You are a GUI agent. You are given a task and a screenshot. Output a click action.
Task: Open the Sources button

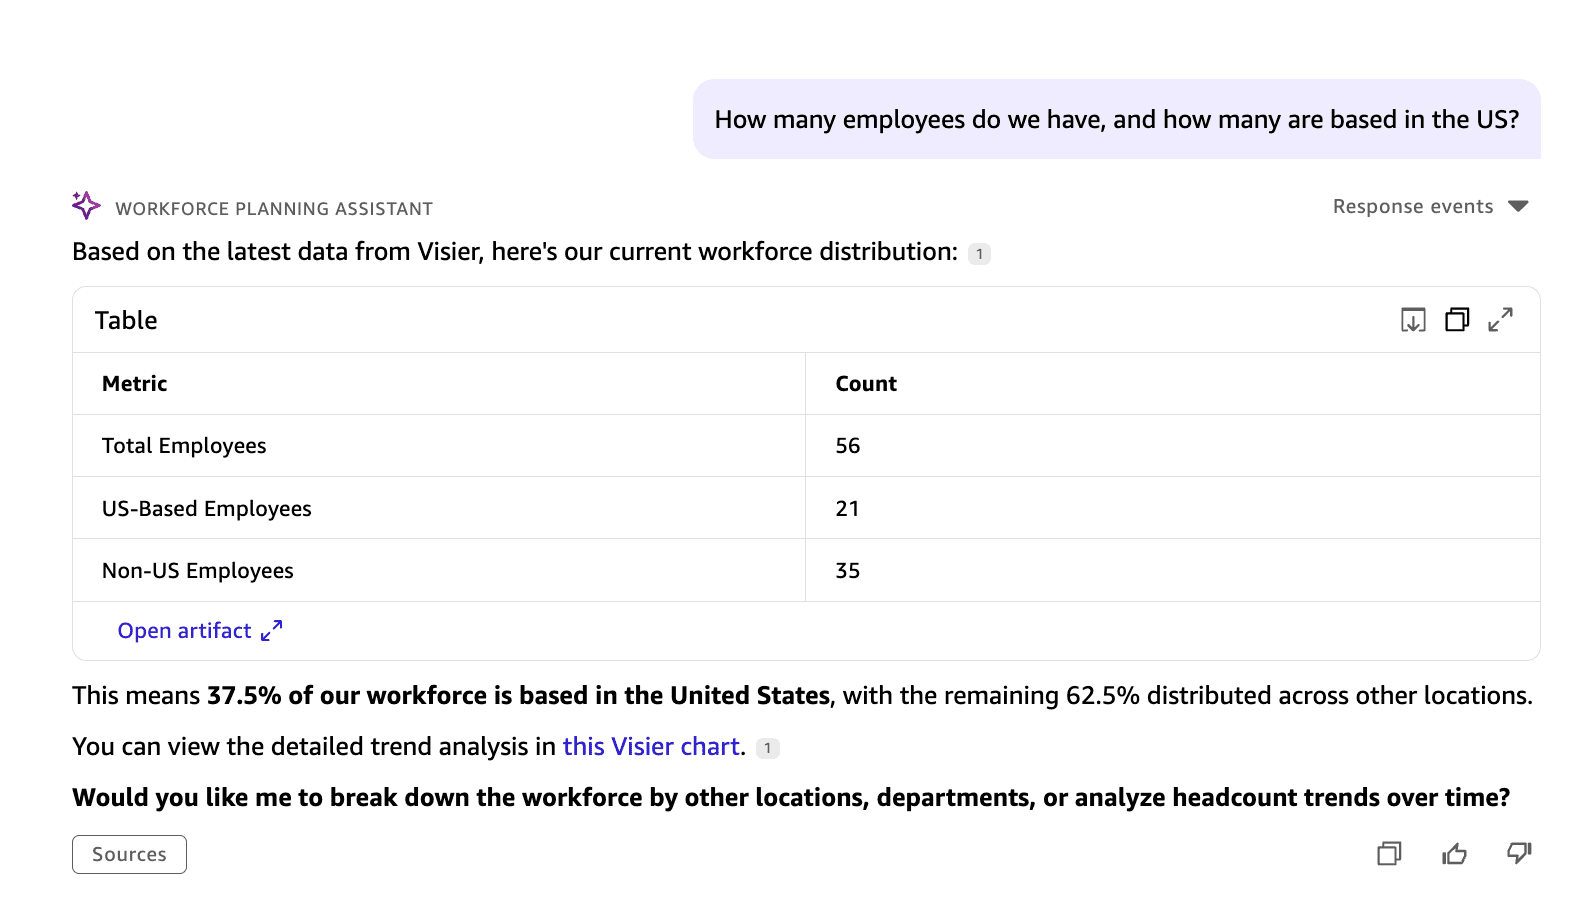pos(129,855)
